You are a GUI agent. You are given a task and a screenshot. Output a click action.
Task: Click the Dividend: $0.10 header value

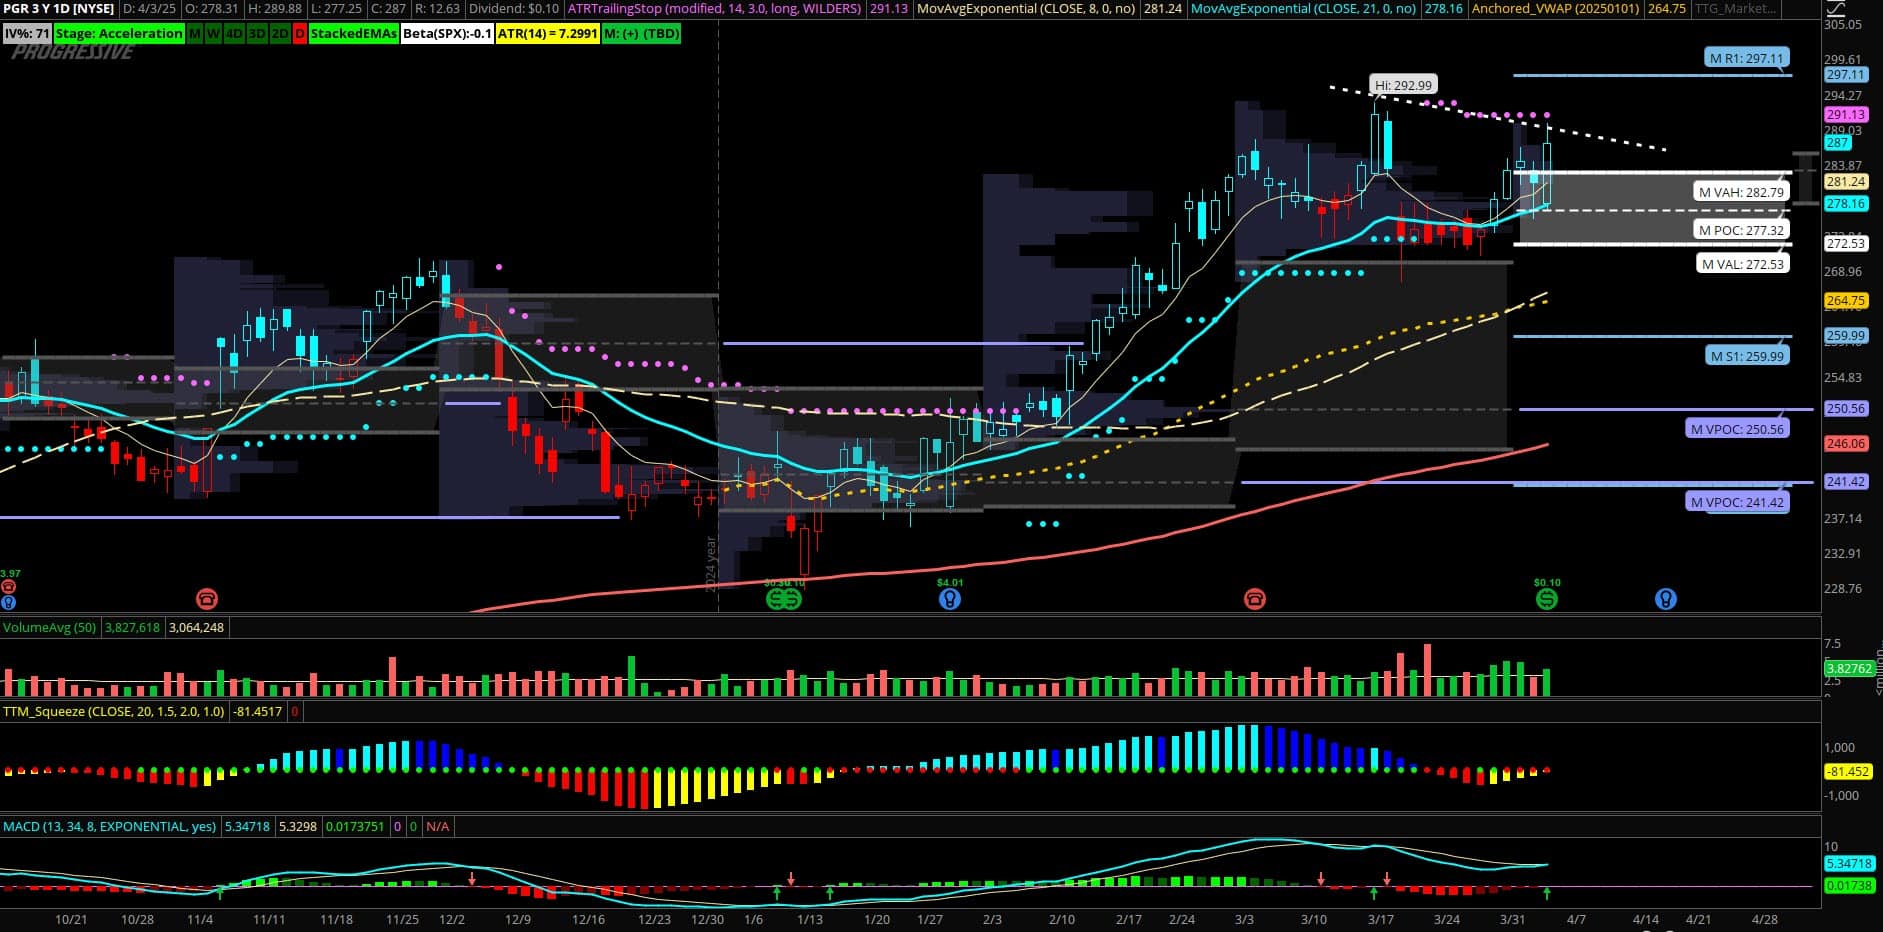(x=514, y=8)
